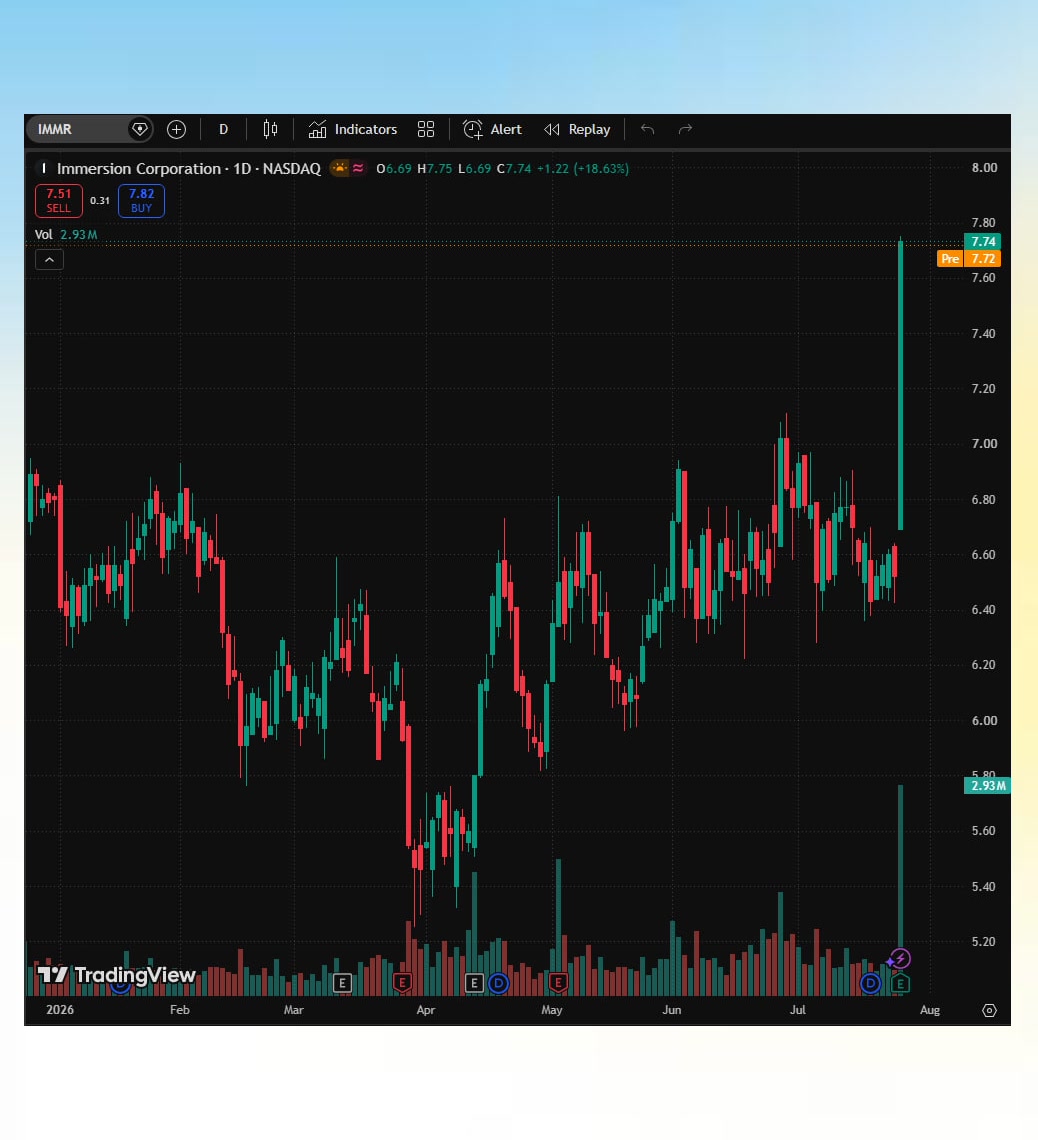Open blue D dividend marker in April
Screen dimensions: 1038x1140
point(499,984)
